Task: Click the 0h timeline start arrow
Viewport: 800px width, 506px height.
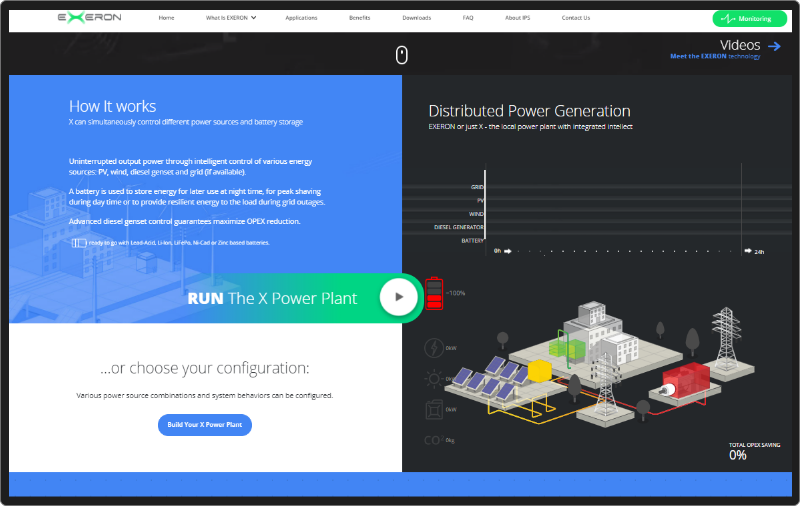Action: pyautogui.click(x=508, y=251)
